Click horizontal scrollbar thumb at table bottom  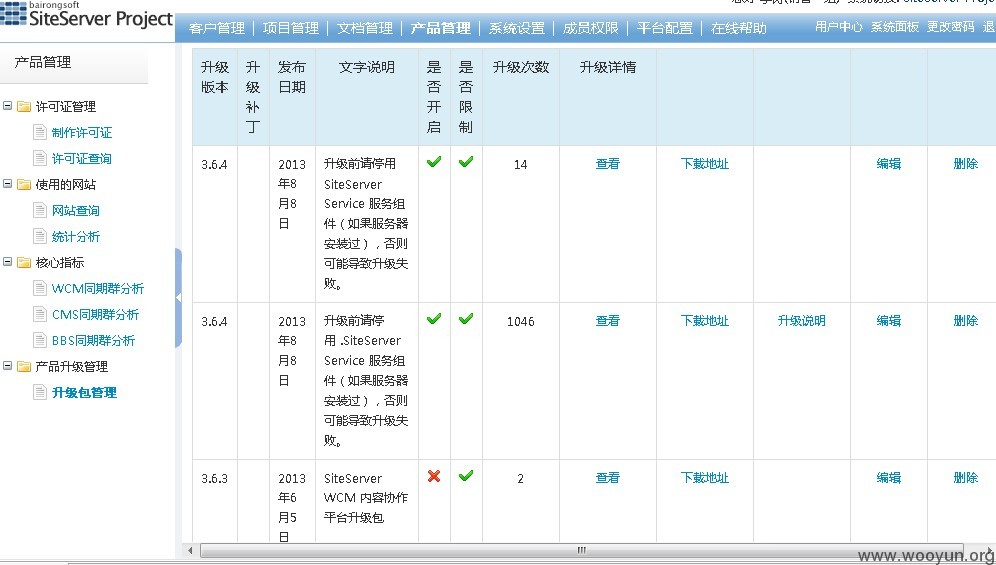pos(581,550)
